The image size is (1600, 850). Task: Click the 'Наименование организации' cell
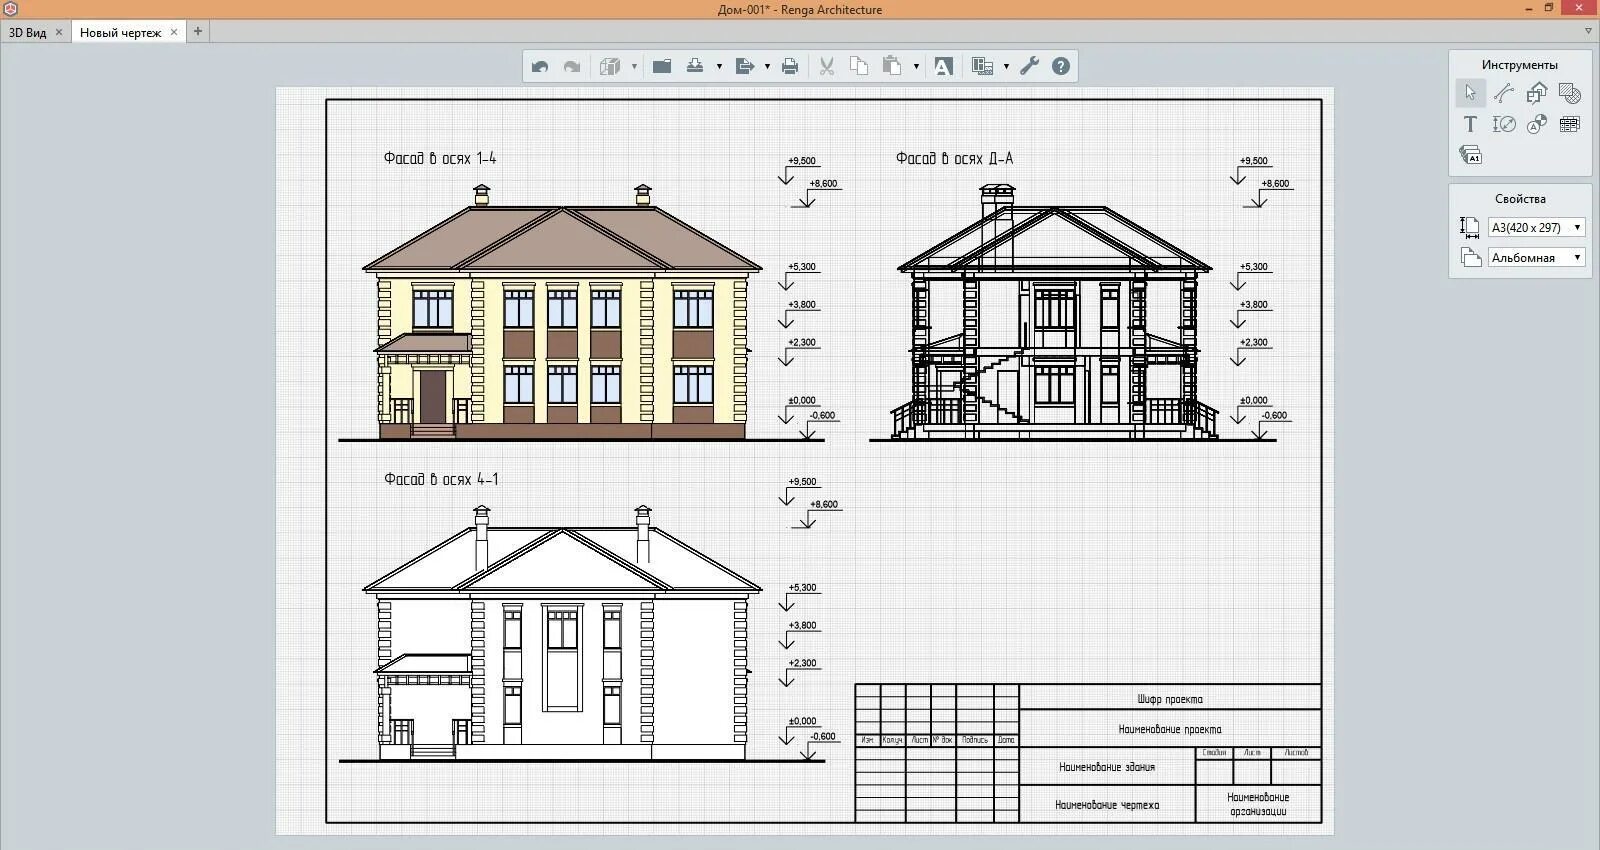(x=1258, y=804)
